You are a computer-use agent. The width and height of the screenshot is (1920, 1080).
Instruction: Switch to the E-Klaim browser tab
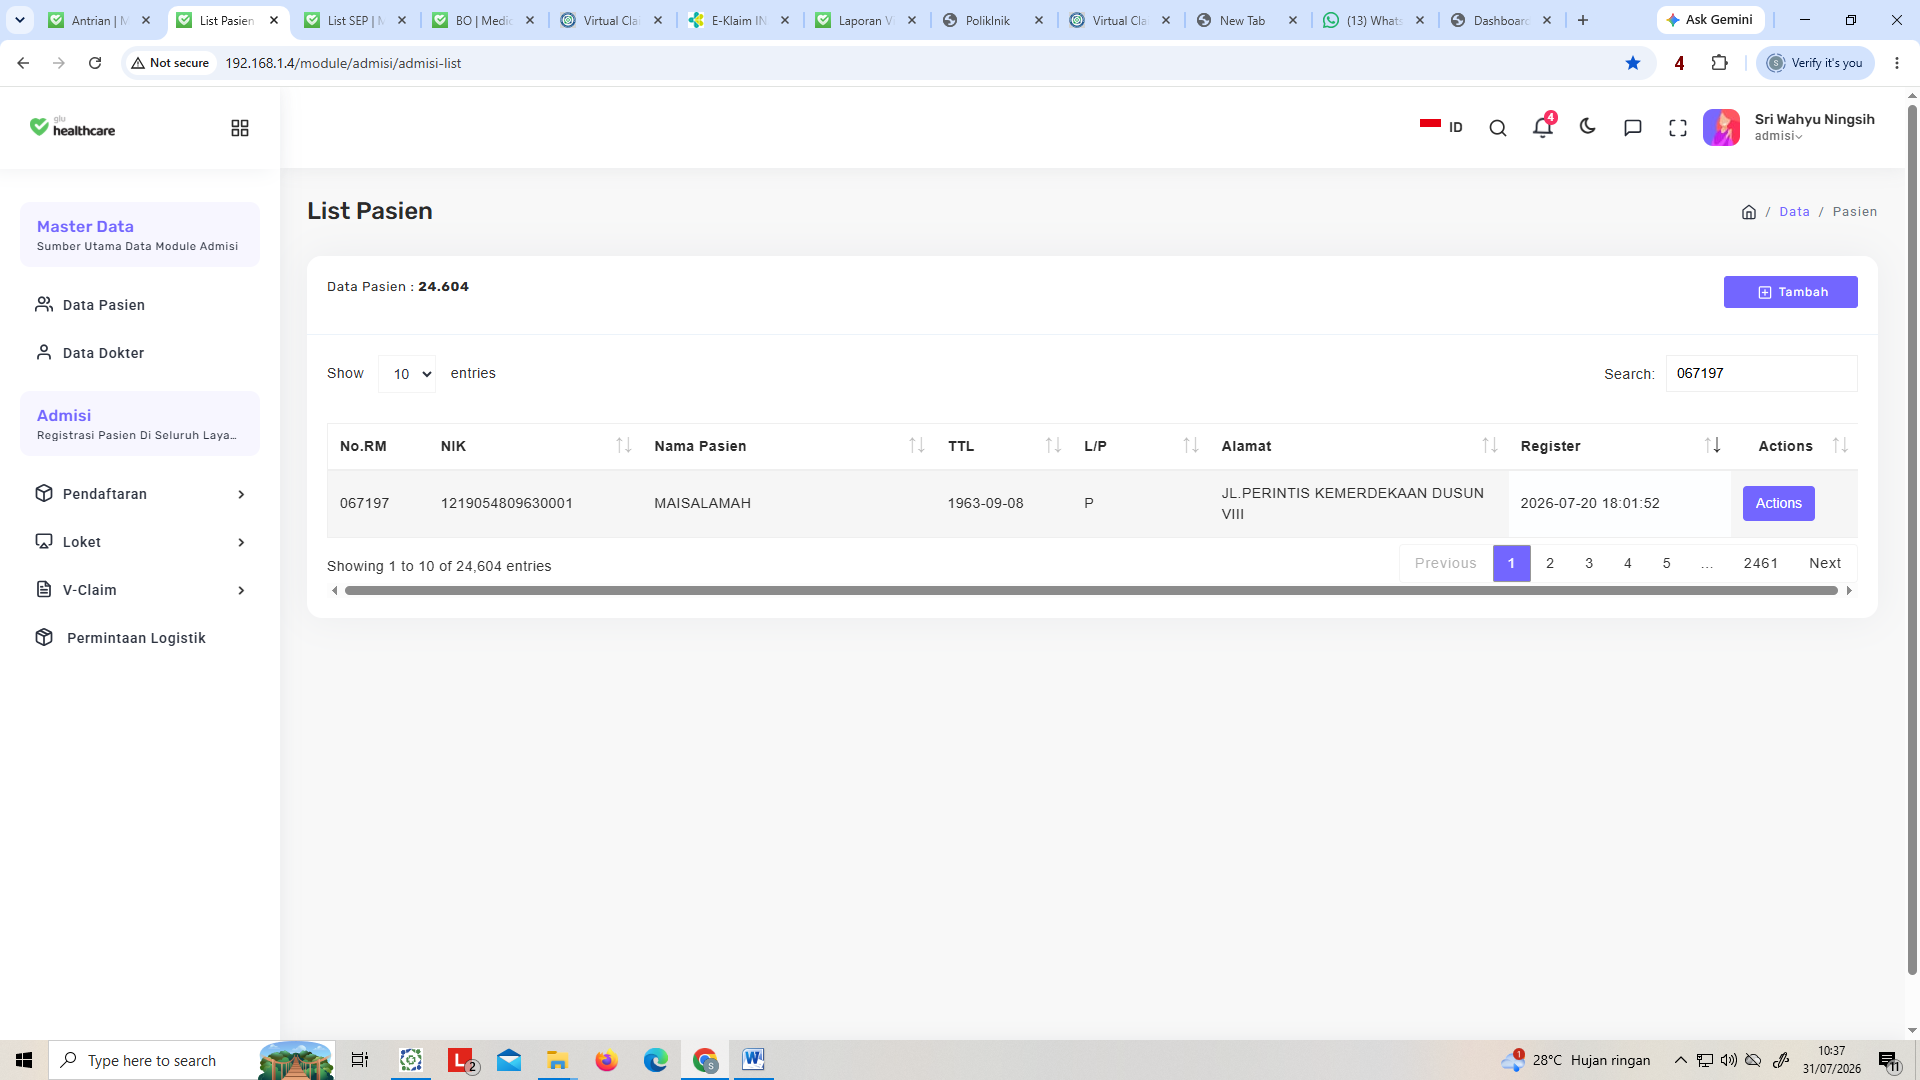(x=740, y=20)
